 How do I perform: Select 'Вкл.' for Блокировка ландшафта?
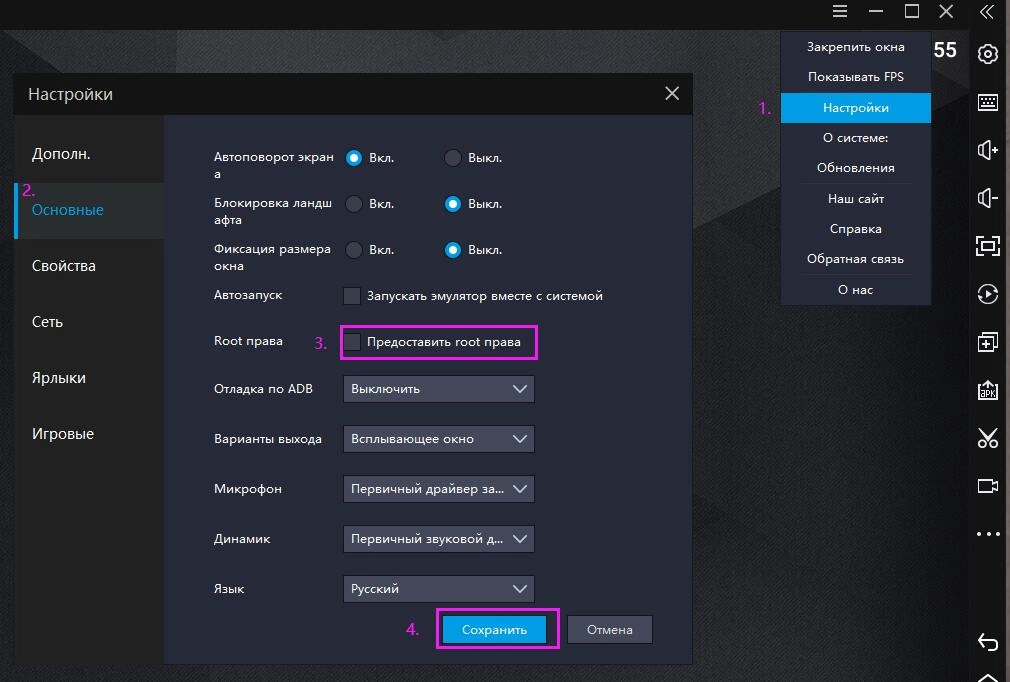point(353,204)
